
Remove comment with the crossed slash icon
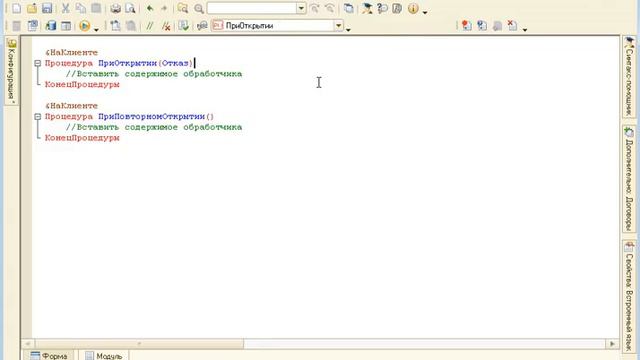point(166,26)
